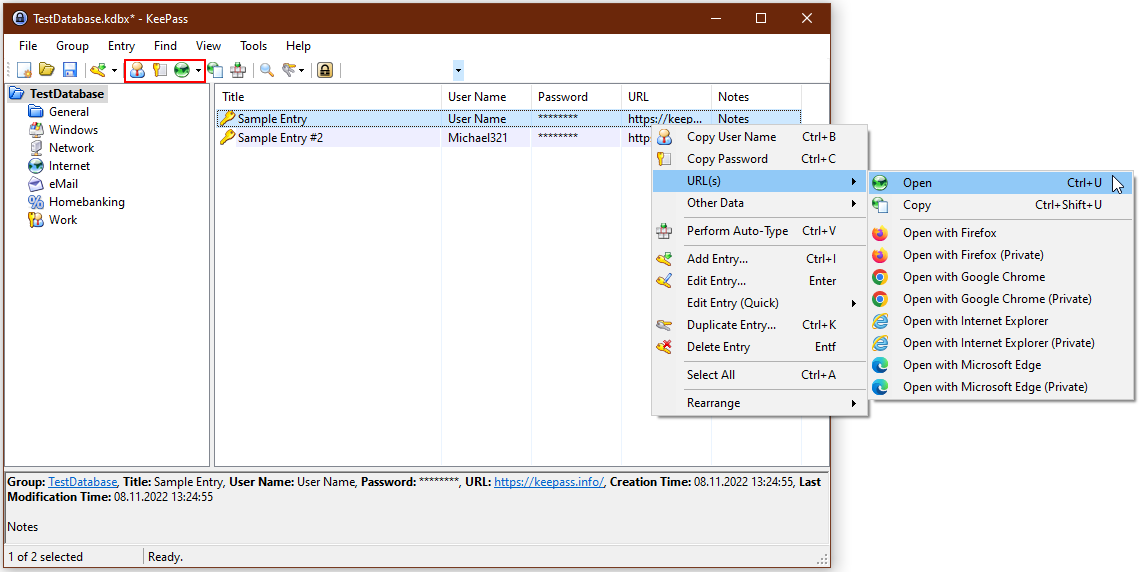Select the Sample Entry row

509,118
